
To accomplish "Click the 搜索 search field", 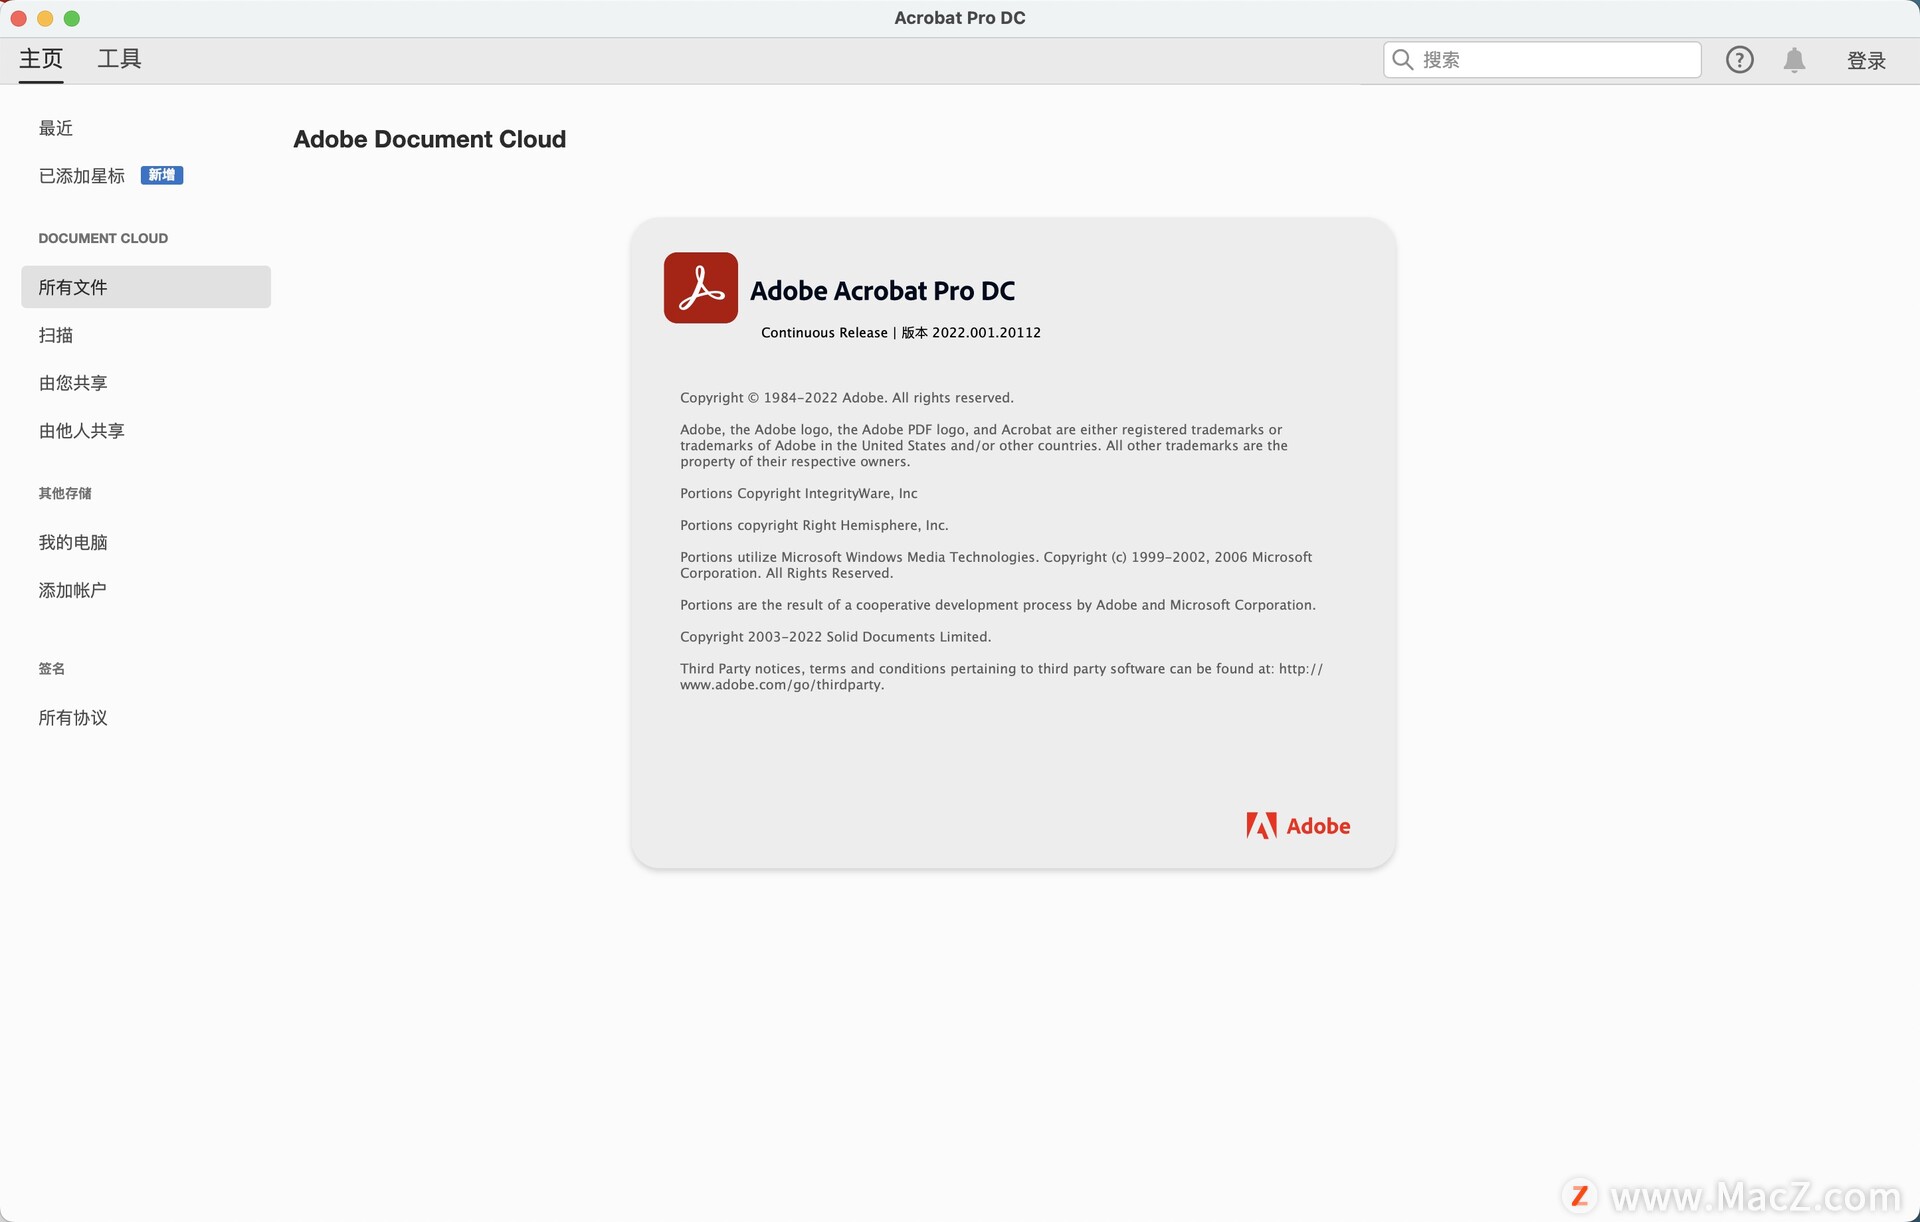I will [1542, 60].
